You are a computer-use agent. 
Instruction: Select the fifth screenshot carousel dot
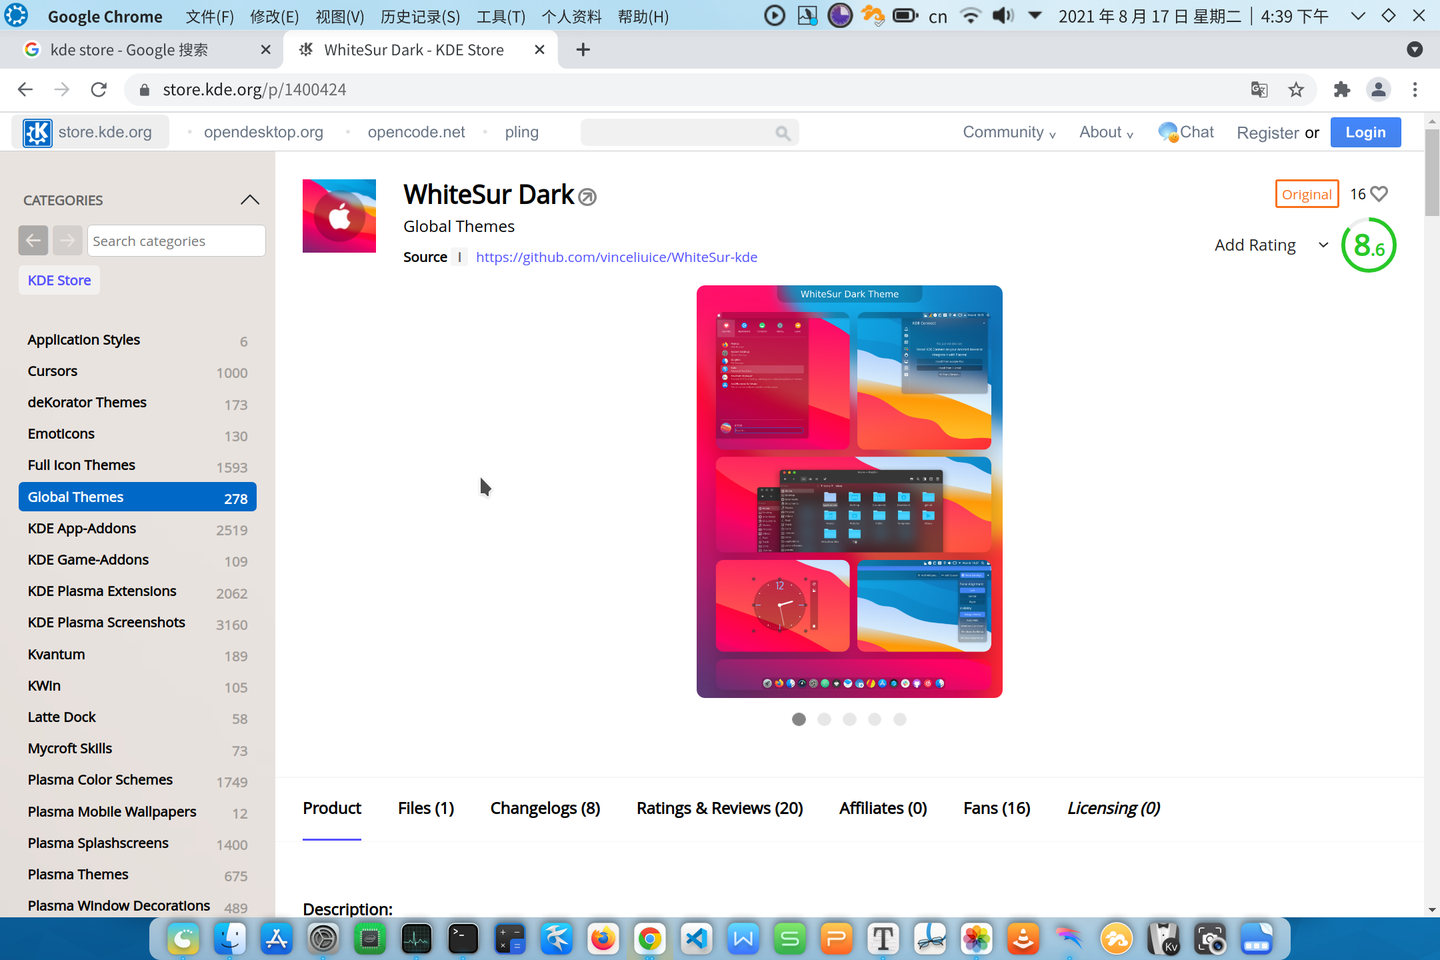tap(900, 719)
